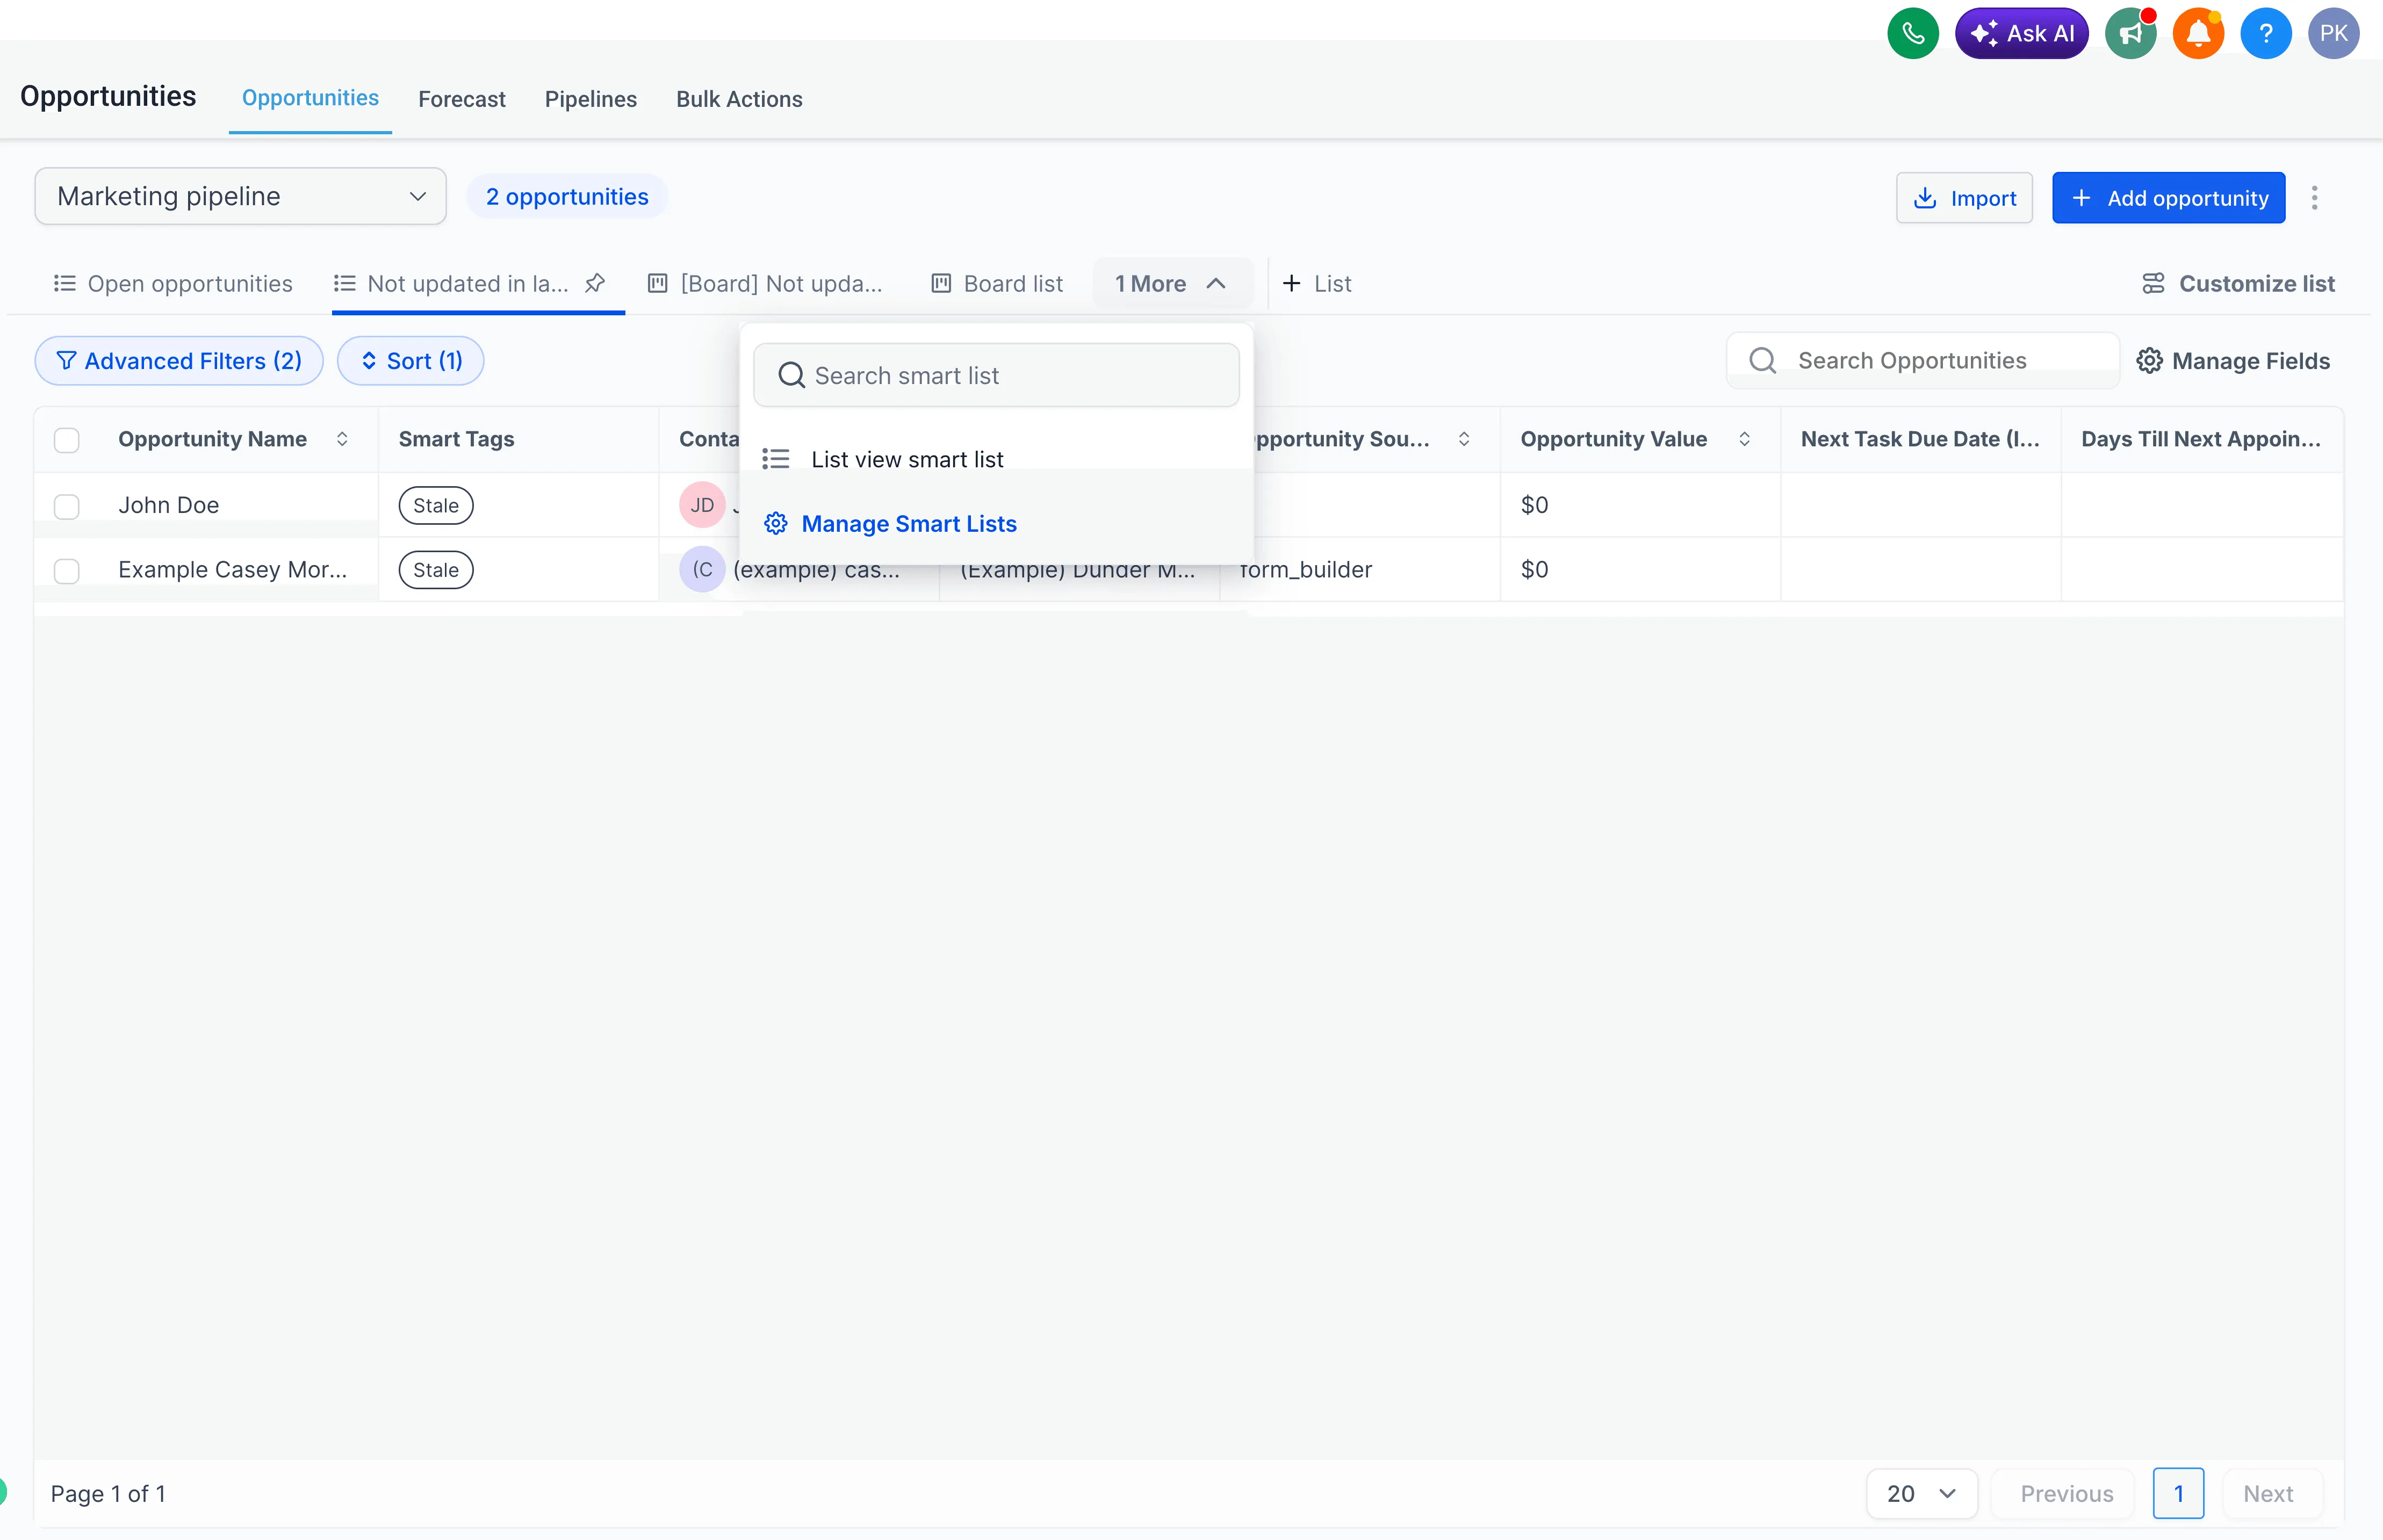This screenshot has width=2383, height=1540.
Task: Select List view smart list entry
Action: [x=996, y=459]
